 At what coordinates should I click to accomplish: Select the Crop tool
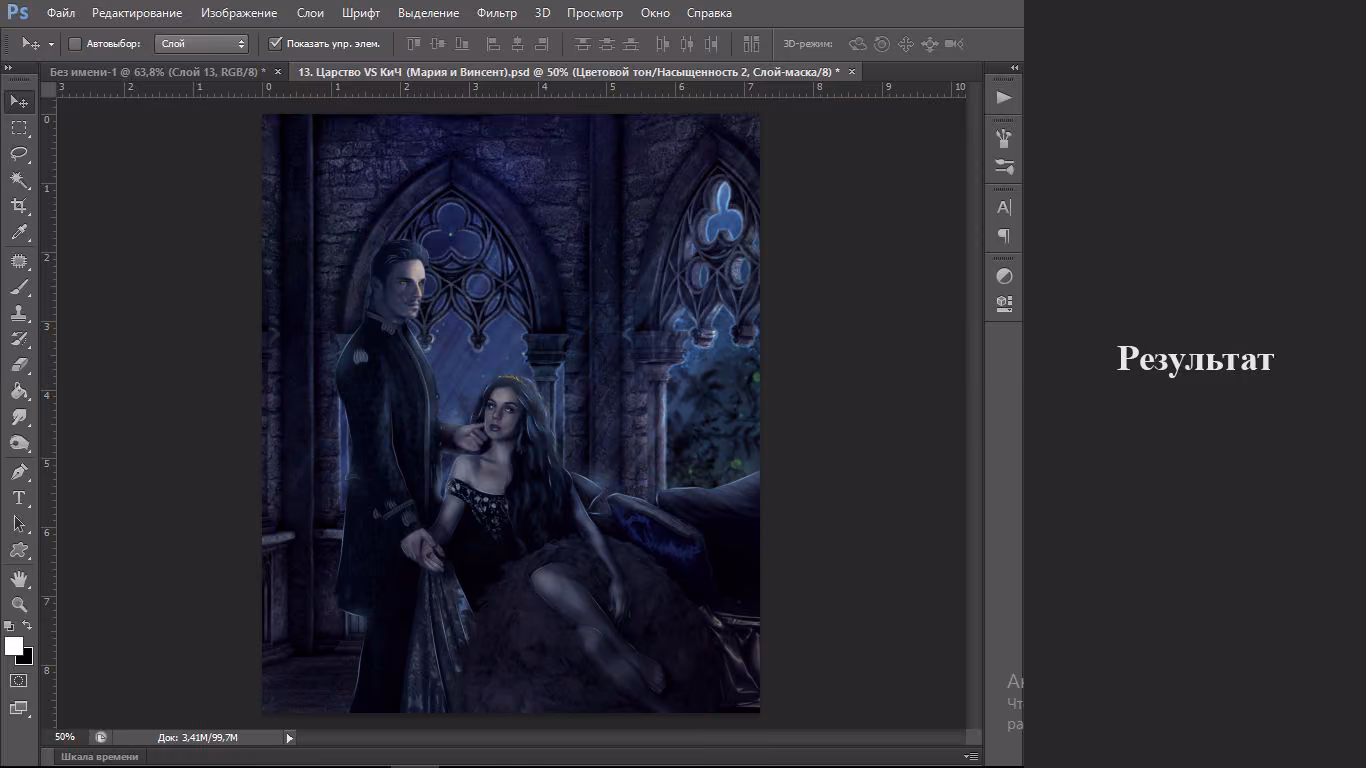(x=19, y=206)
